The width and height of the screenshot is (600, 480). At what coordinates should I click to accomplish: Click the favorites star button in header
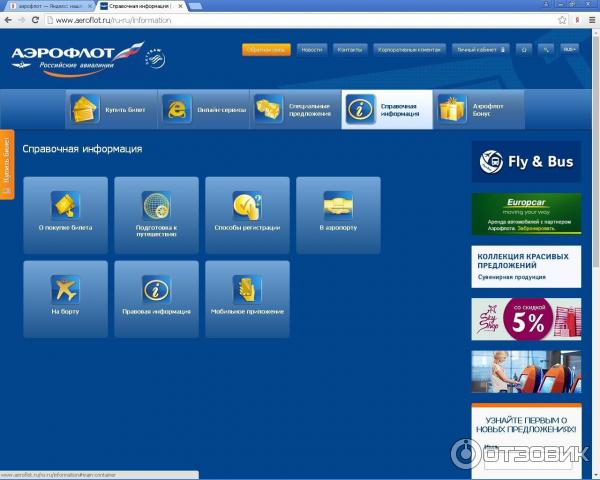pyautogui.click(x=524, y=50)
